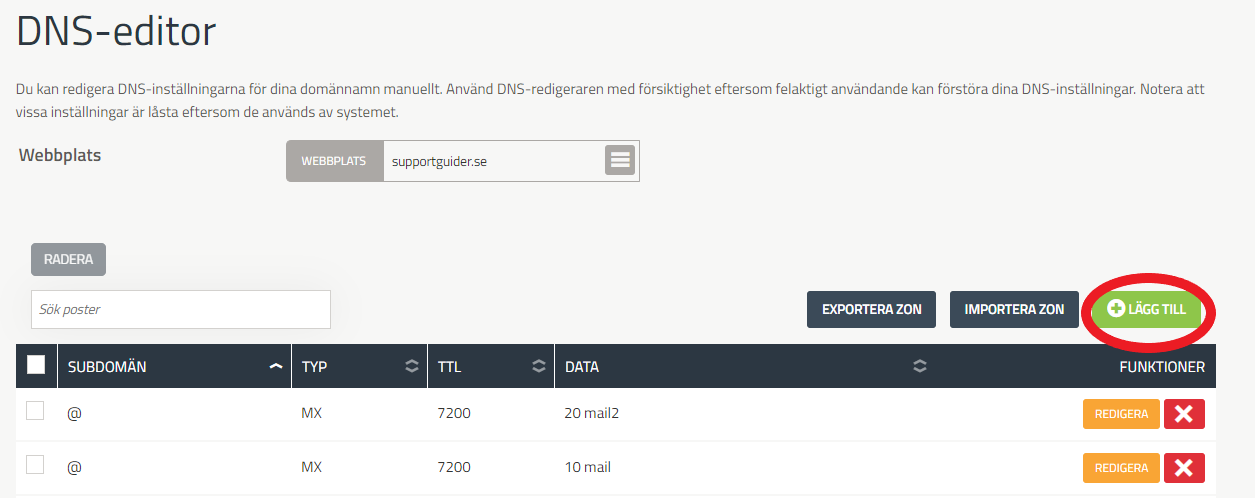Image resolution: width=1255 pixels, height=498 pixels.
Task: Sort by Subdomän column arrow
Action: (x=276, y=367)
